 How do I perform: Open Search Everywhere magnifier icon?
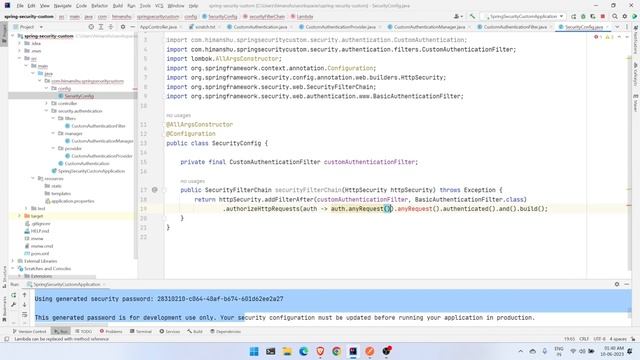[x=615, y=16]
